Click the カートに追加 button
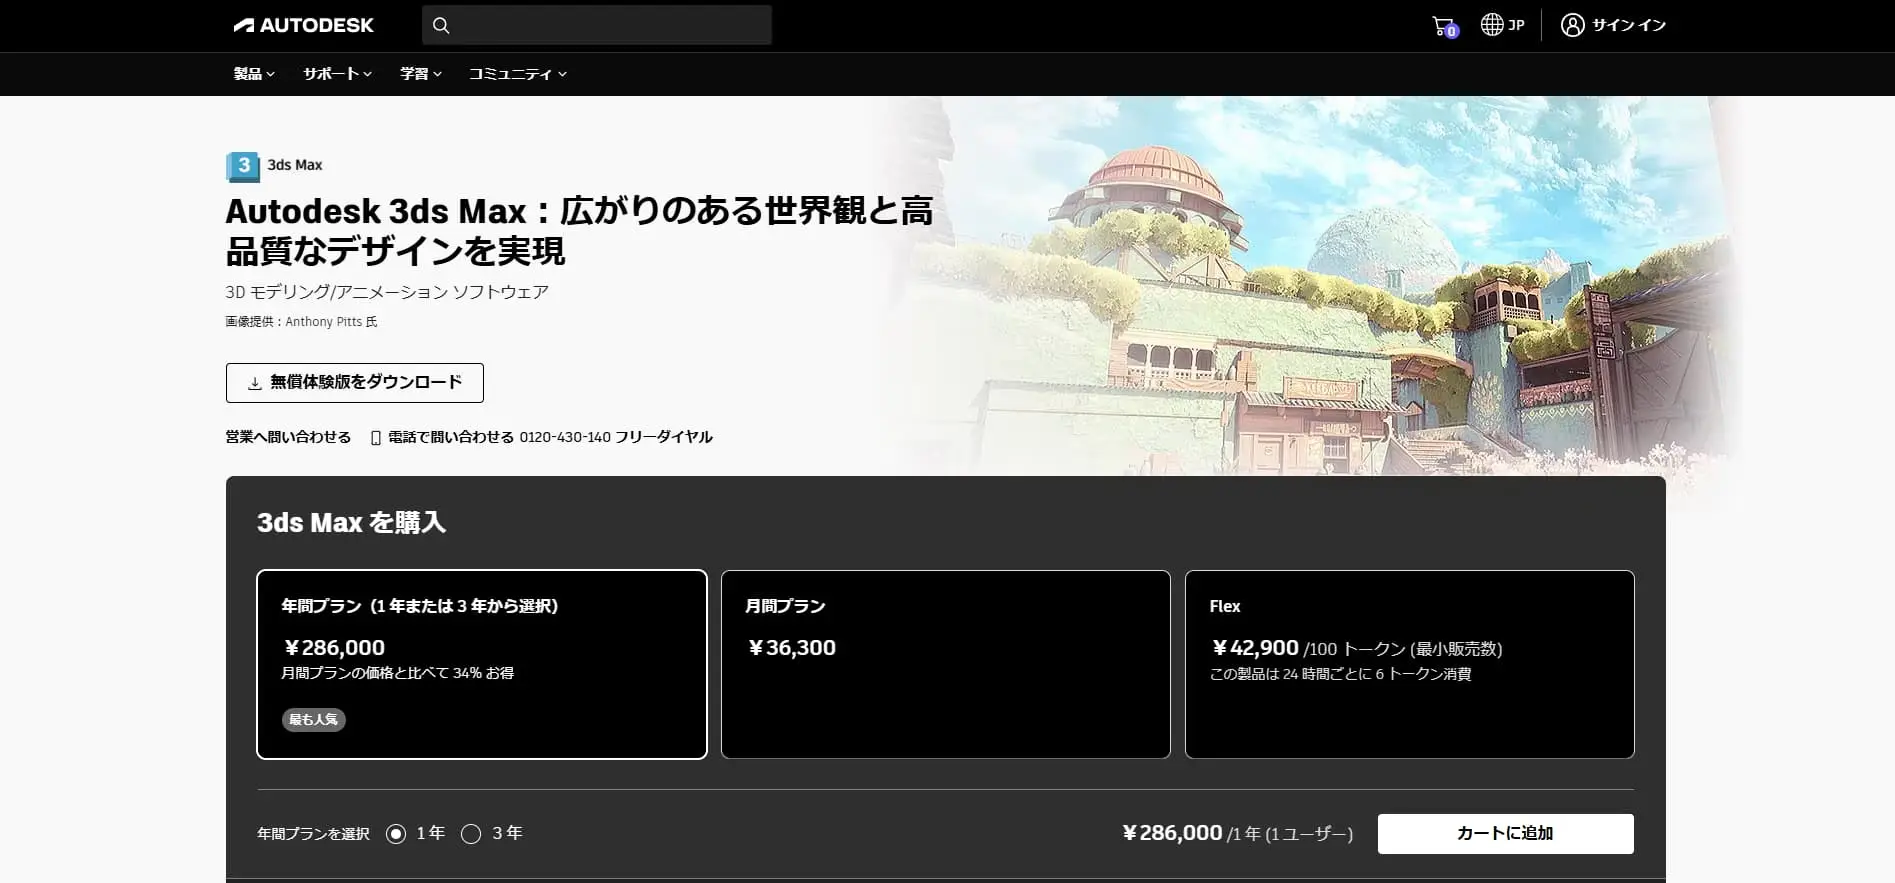This screenshot has width=1895, height=883. coord(1506,834)
